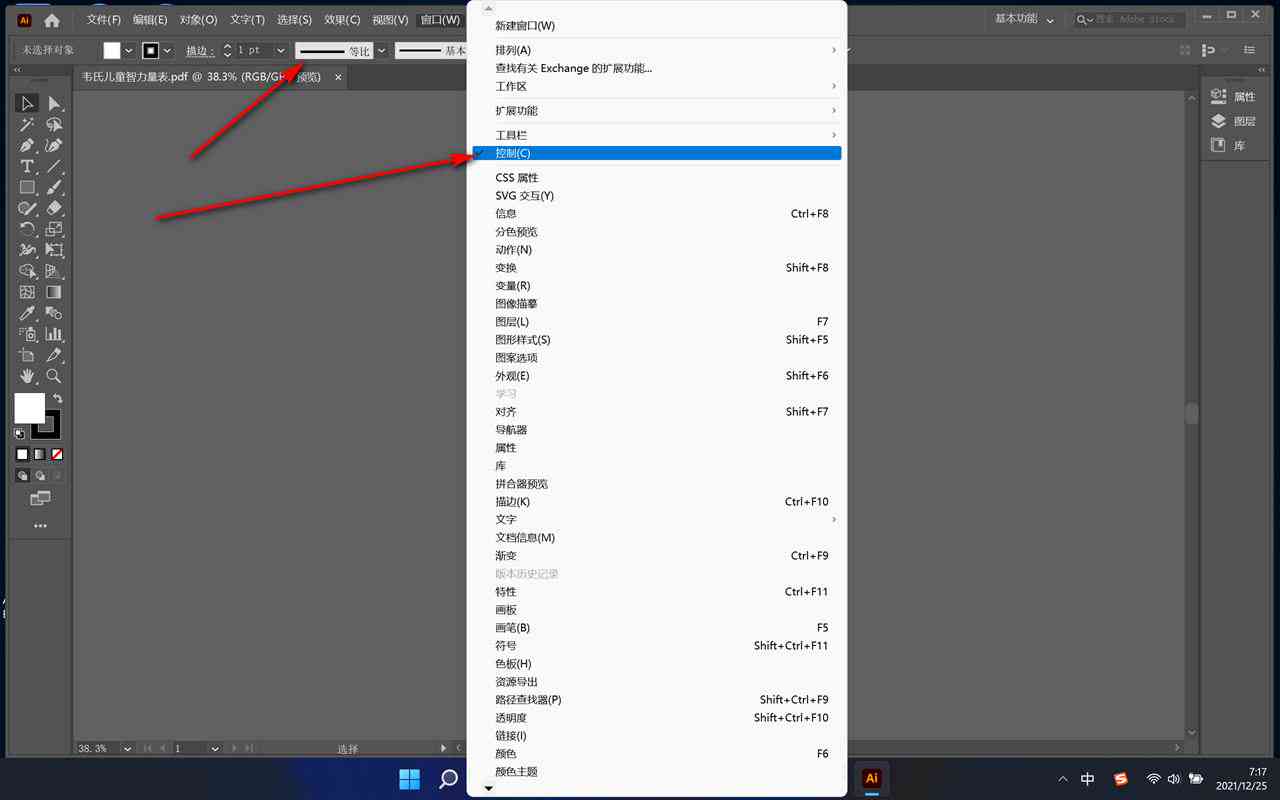The image size is (1280, 800).
Task: Select the Free Transform tool
Action: click(x=54, y=251)
